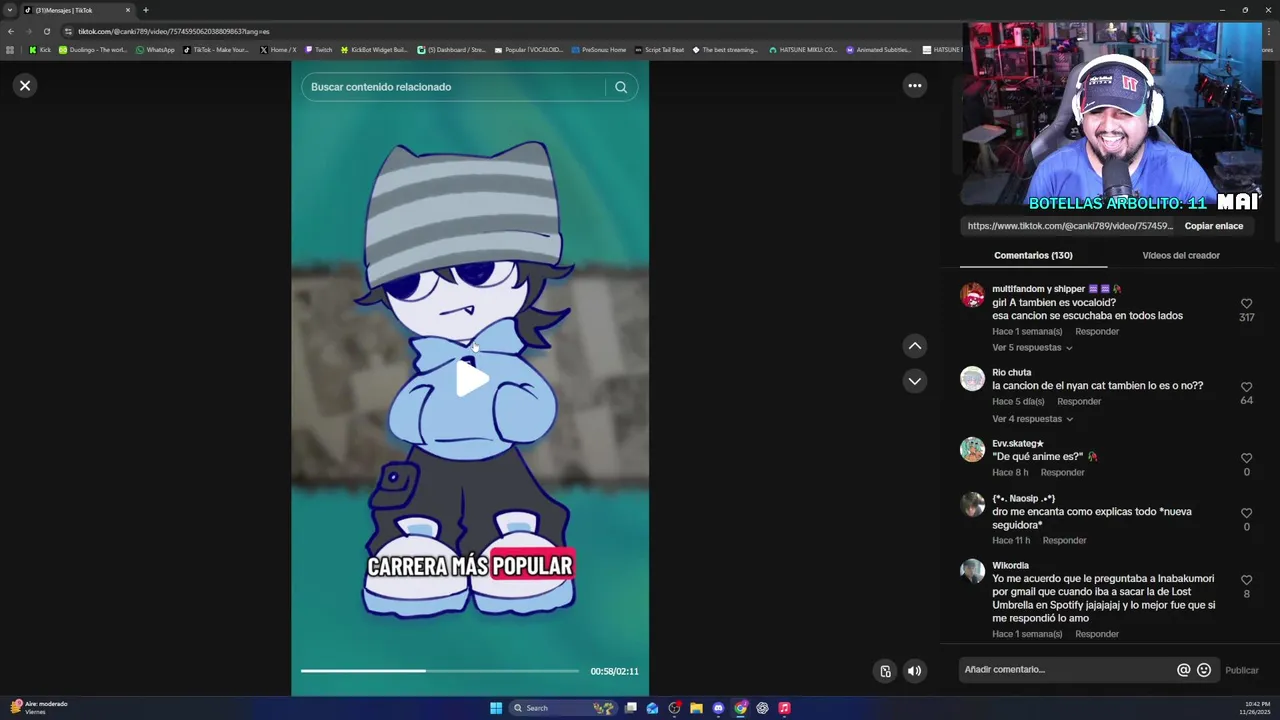
Task: Click the browser address bar URL
Action: 174,31
